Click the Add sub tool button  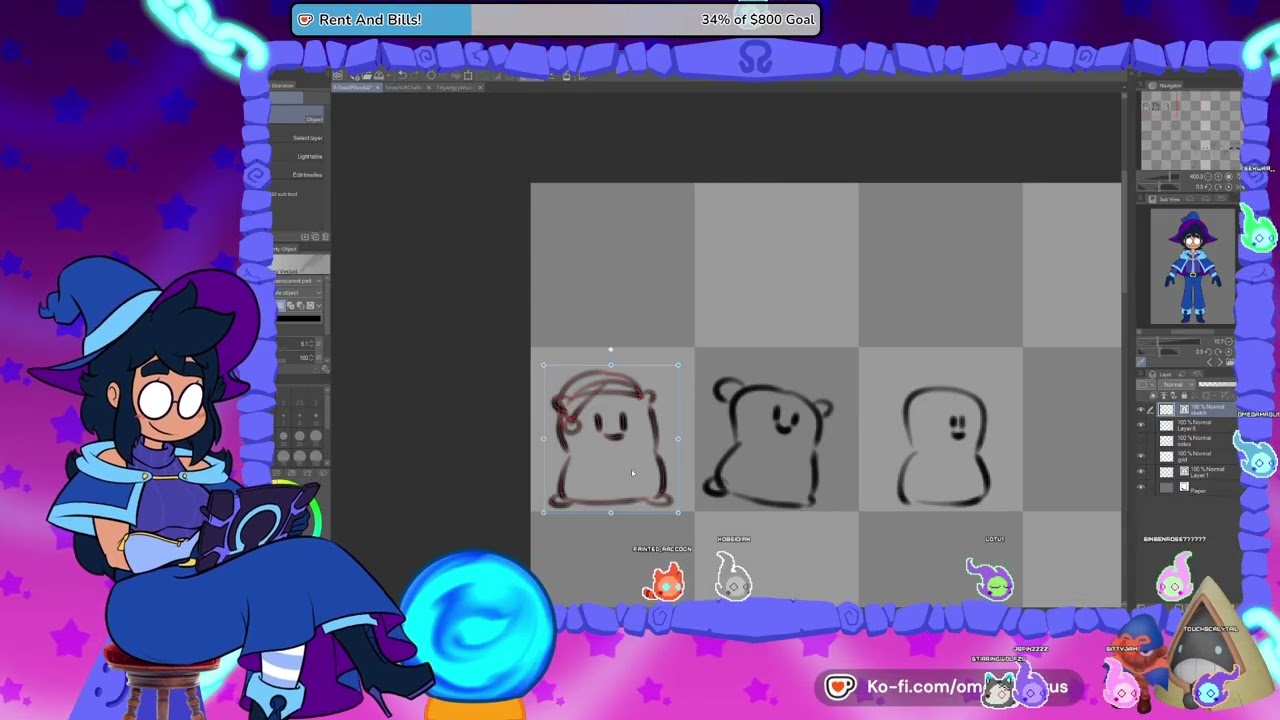(284, 194)
